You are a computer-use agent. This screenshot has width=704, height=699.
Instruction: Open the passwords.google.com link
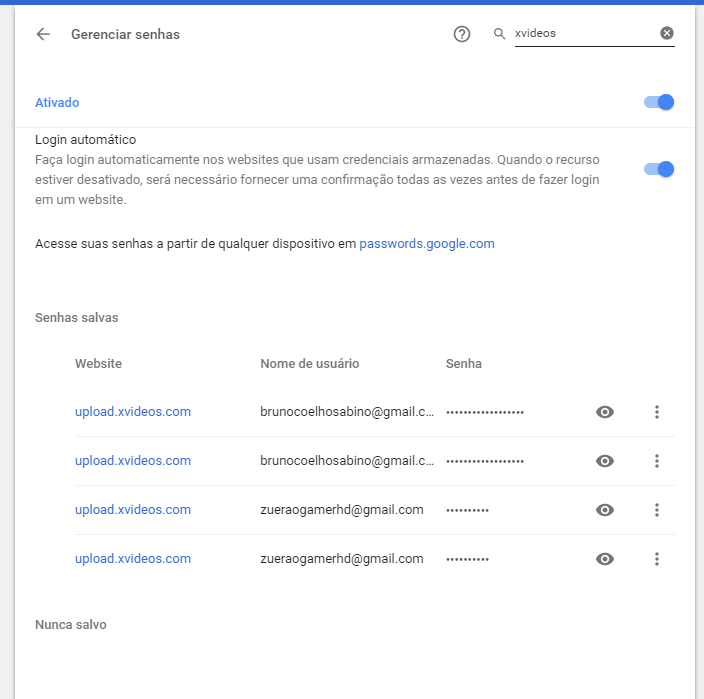tap(427, 244)
